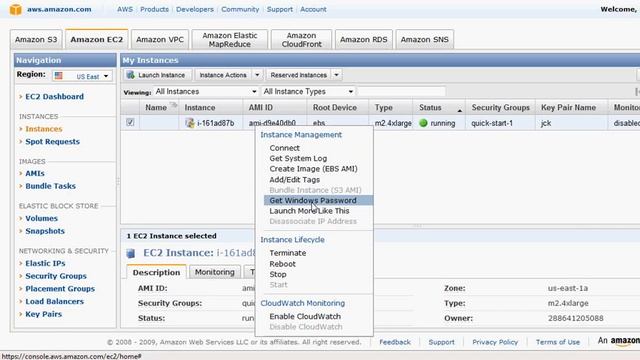Click the server icon beside i-161ad87b

pyautogui.click(x=190, y=123)
